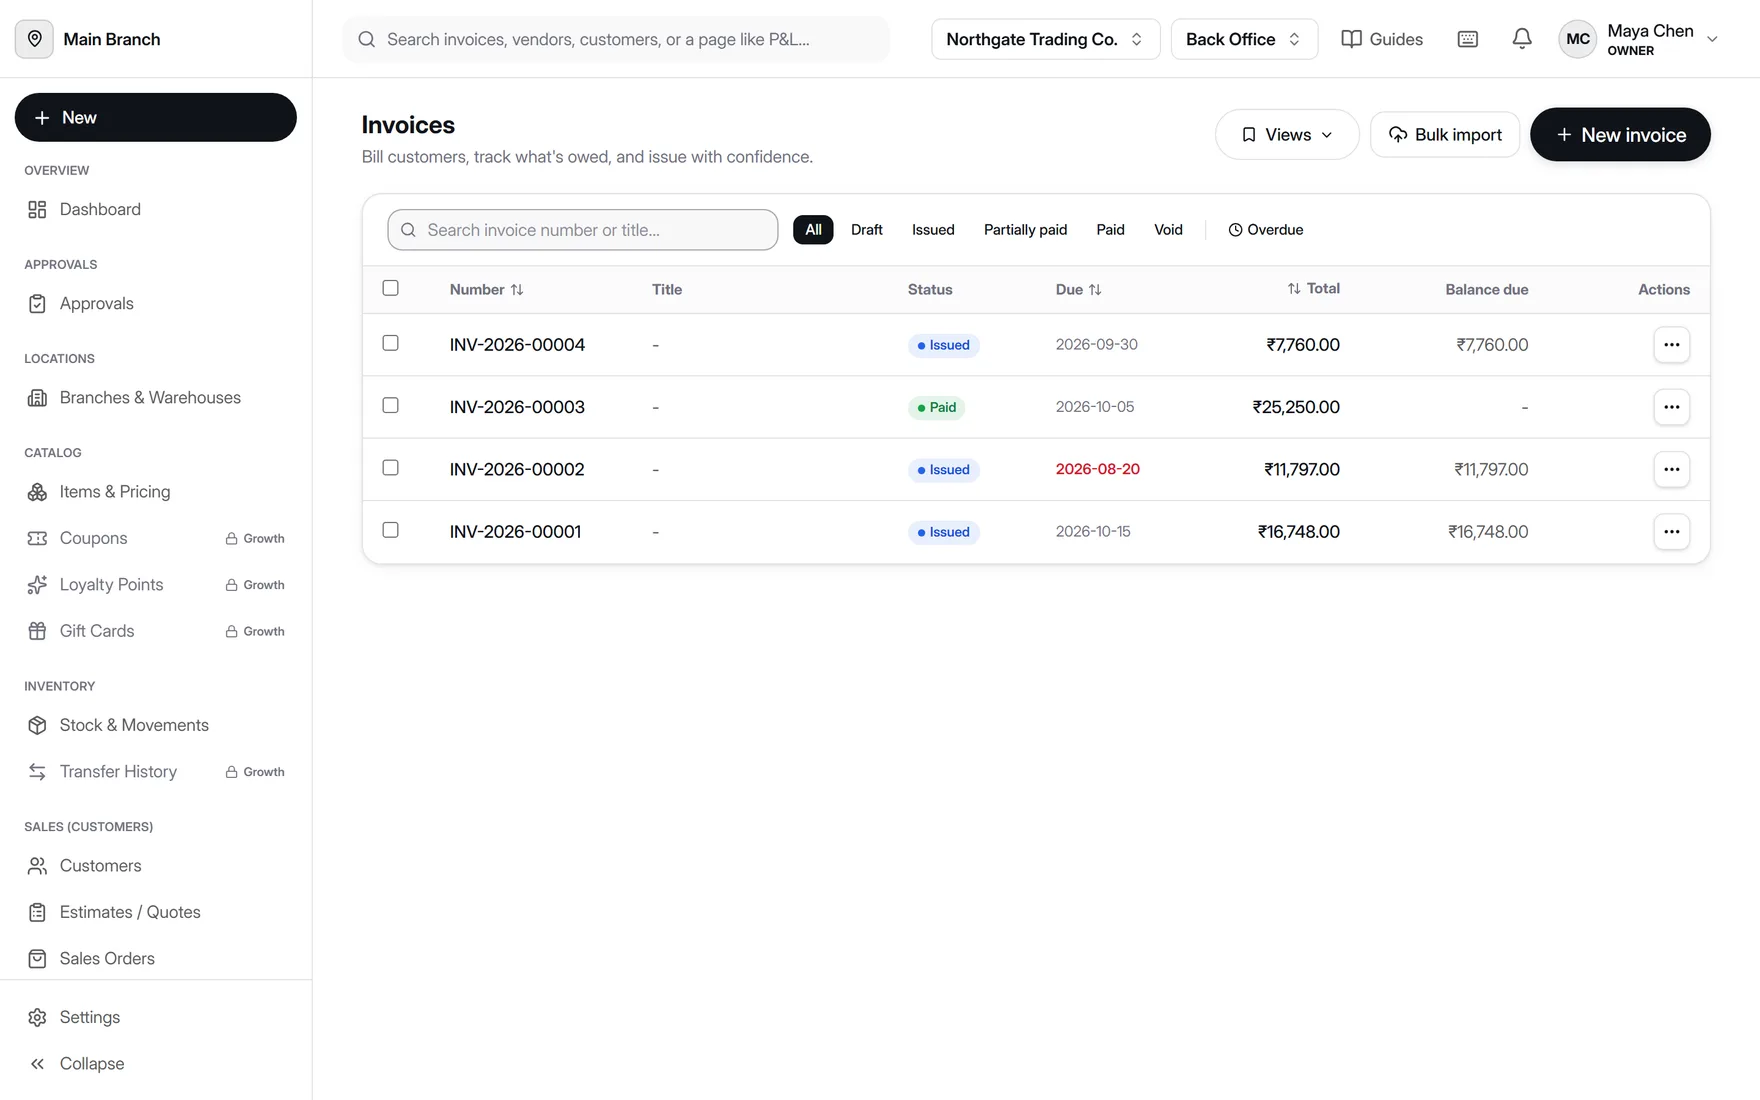Sort invoices by Number column

click(487, 289)
